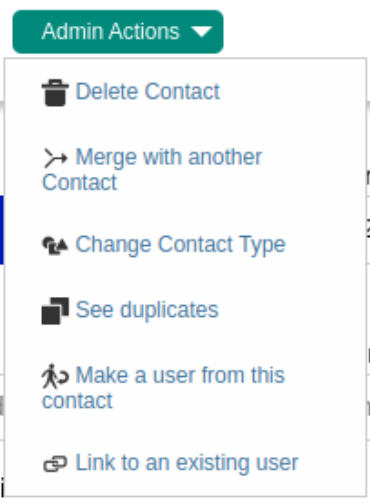Click the walking person user icon
This screenshot has width=370, height=503.
pyautogui.click(x=55, y=376)
